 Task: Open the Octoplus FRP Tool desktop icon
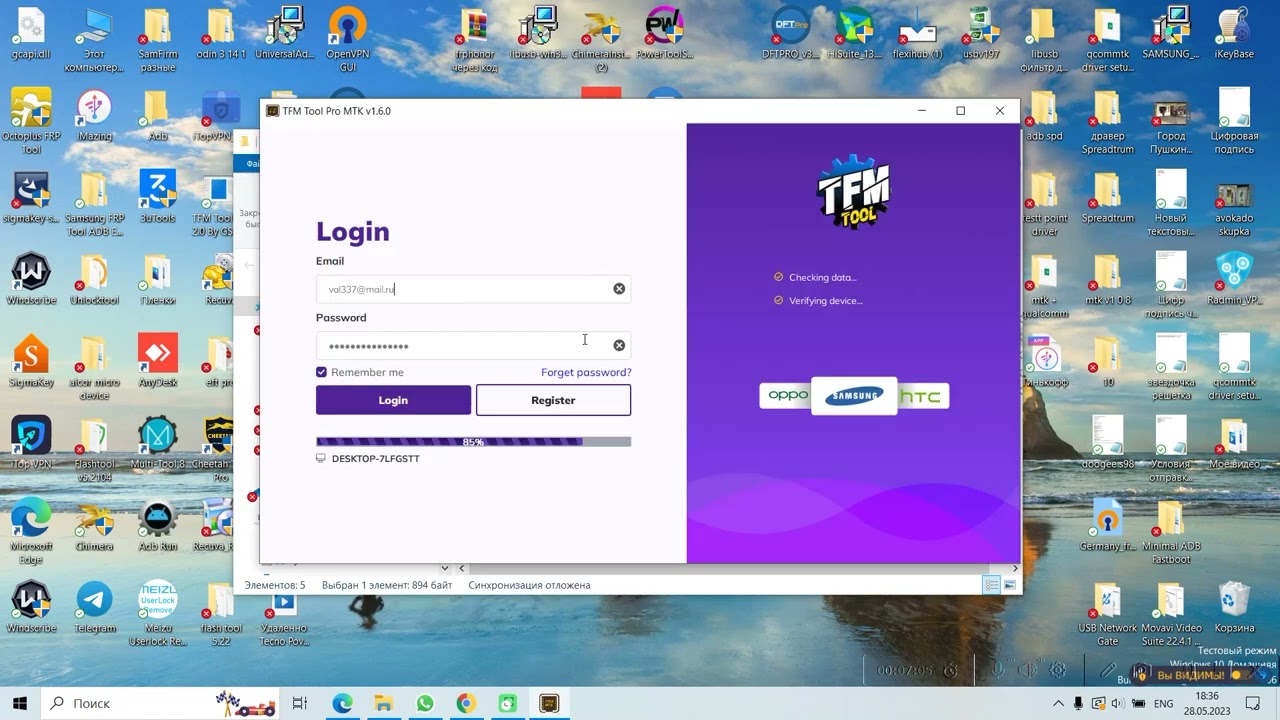(31, 122)
